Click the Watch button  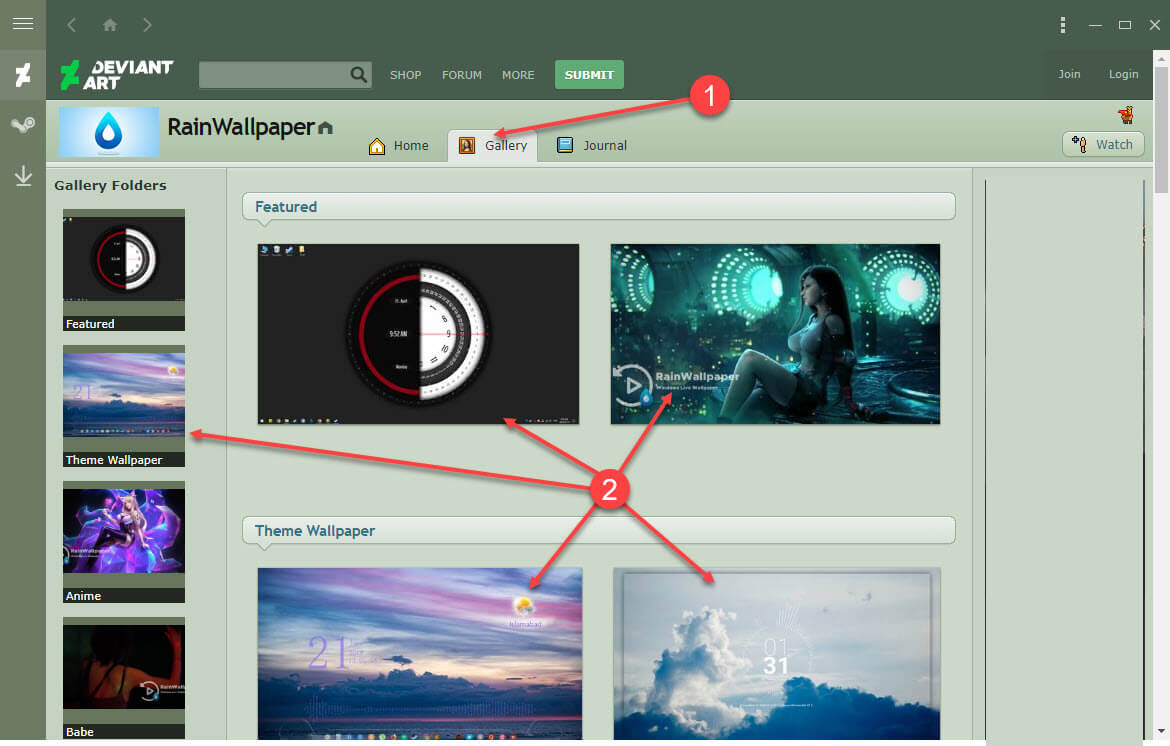(1103, 144)
